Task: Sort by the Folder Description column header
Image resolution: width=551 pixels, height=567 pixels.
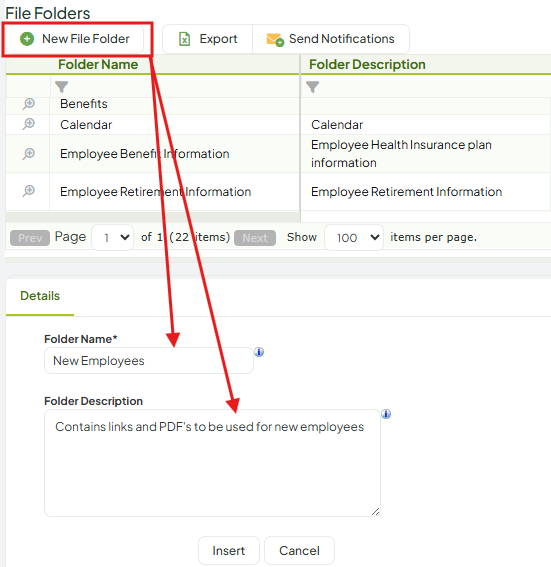Action: point(367,64)
